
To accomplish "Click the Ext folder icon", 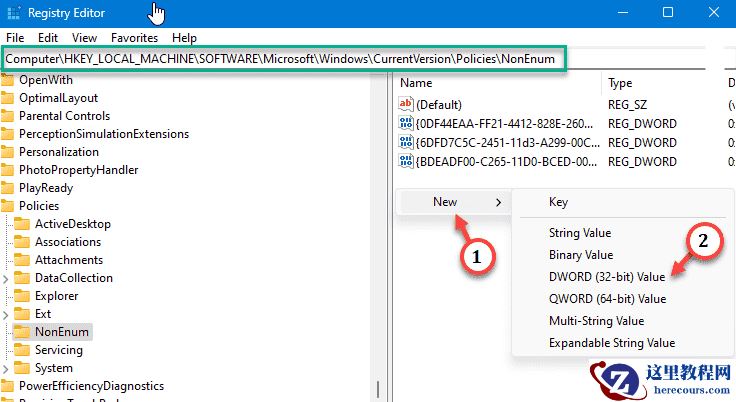I will [22, 314].
